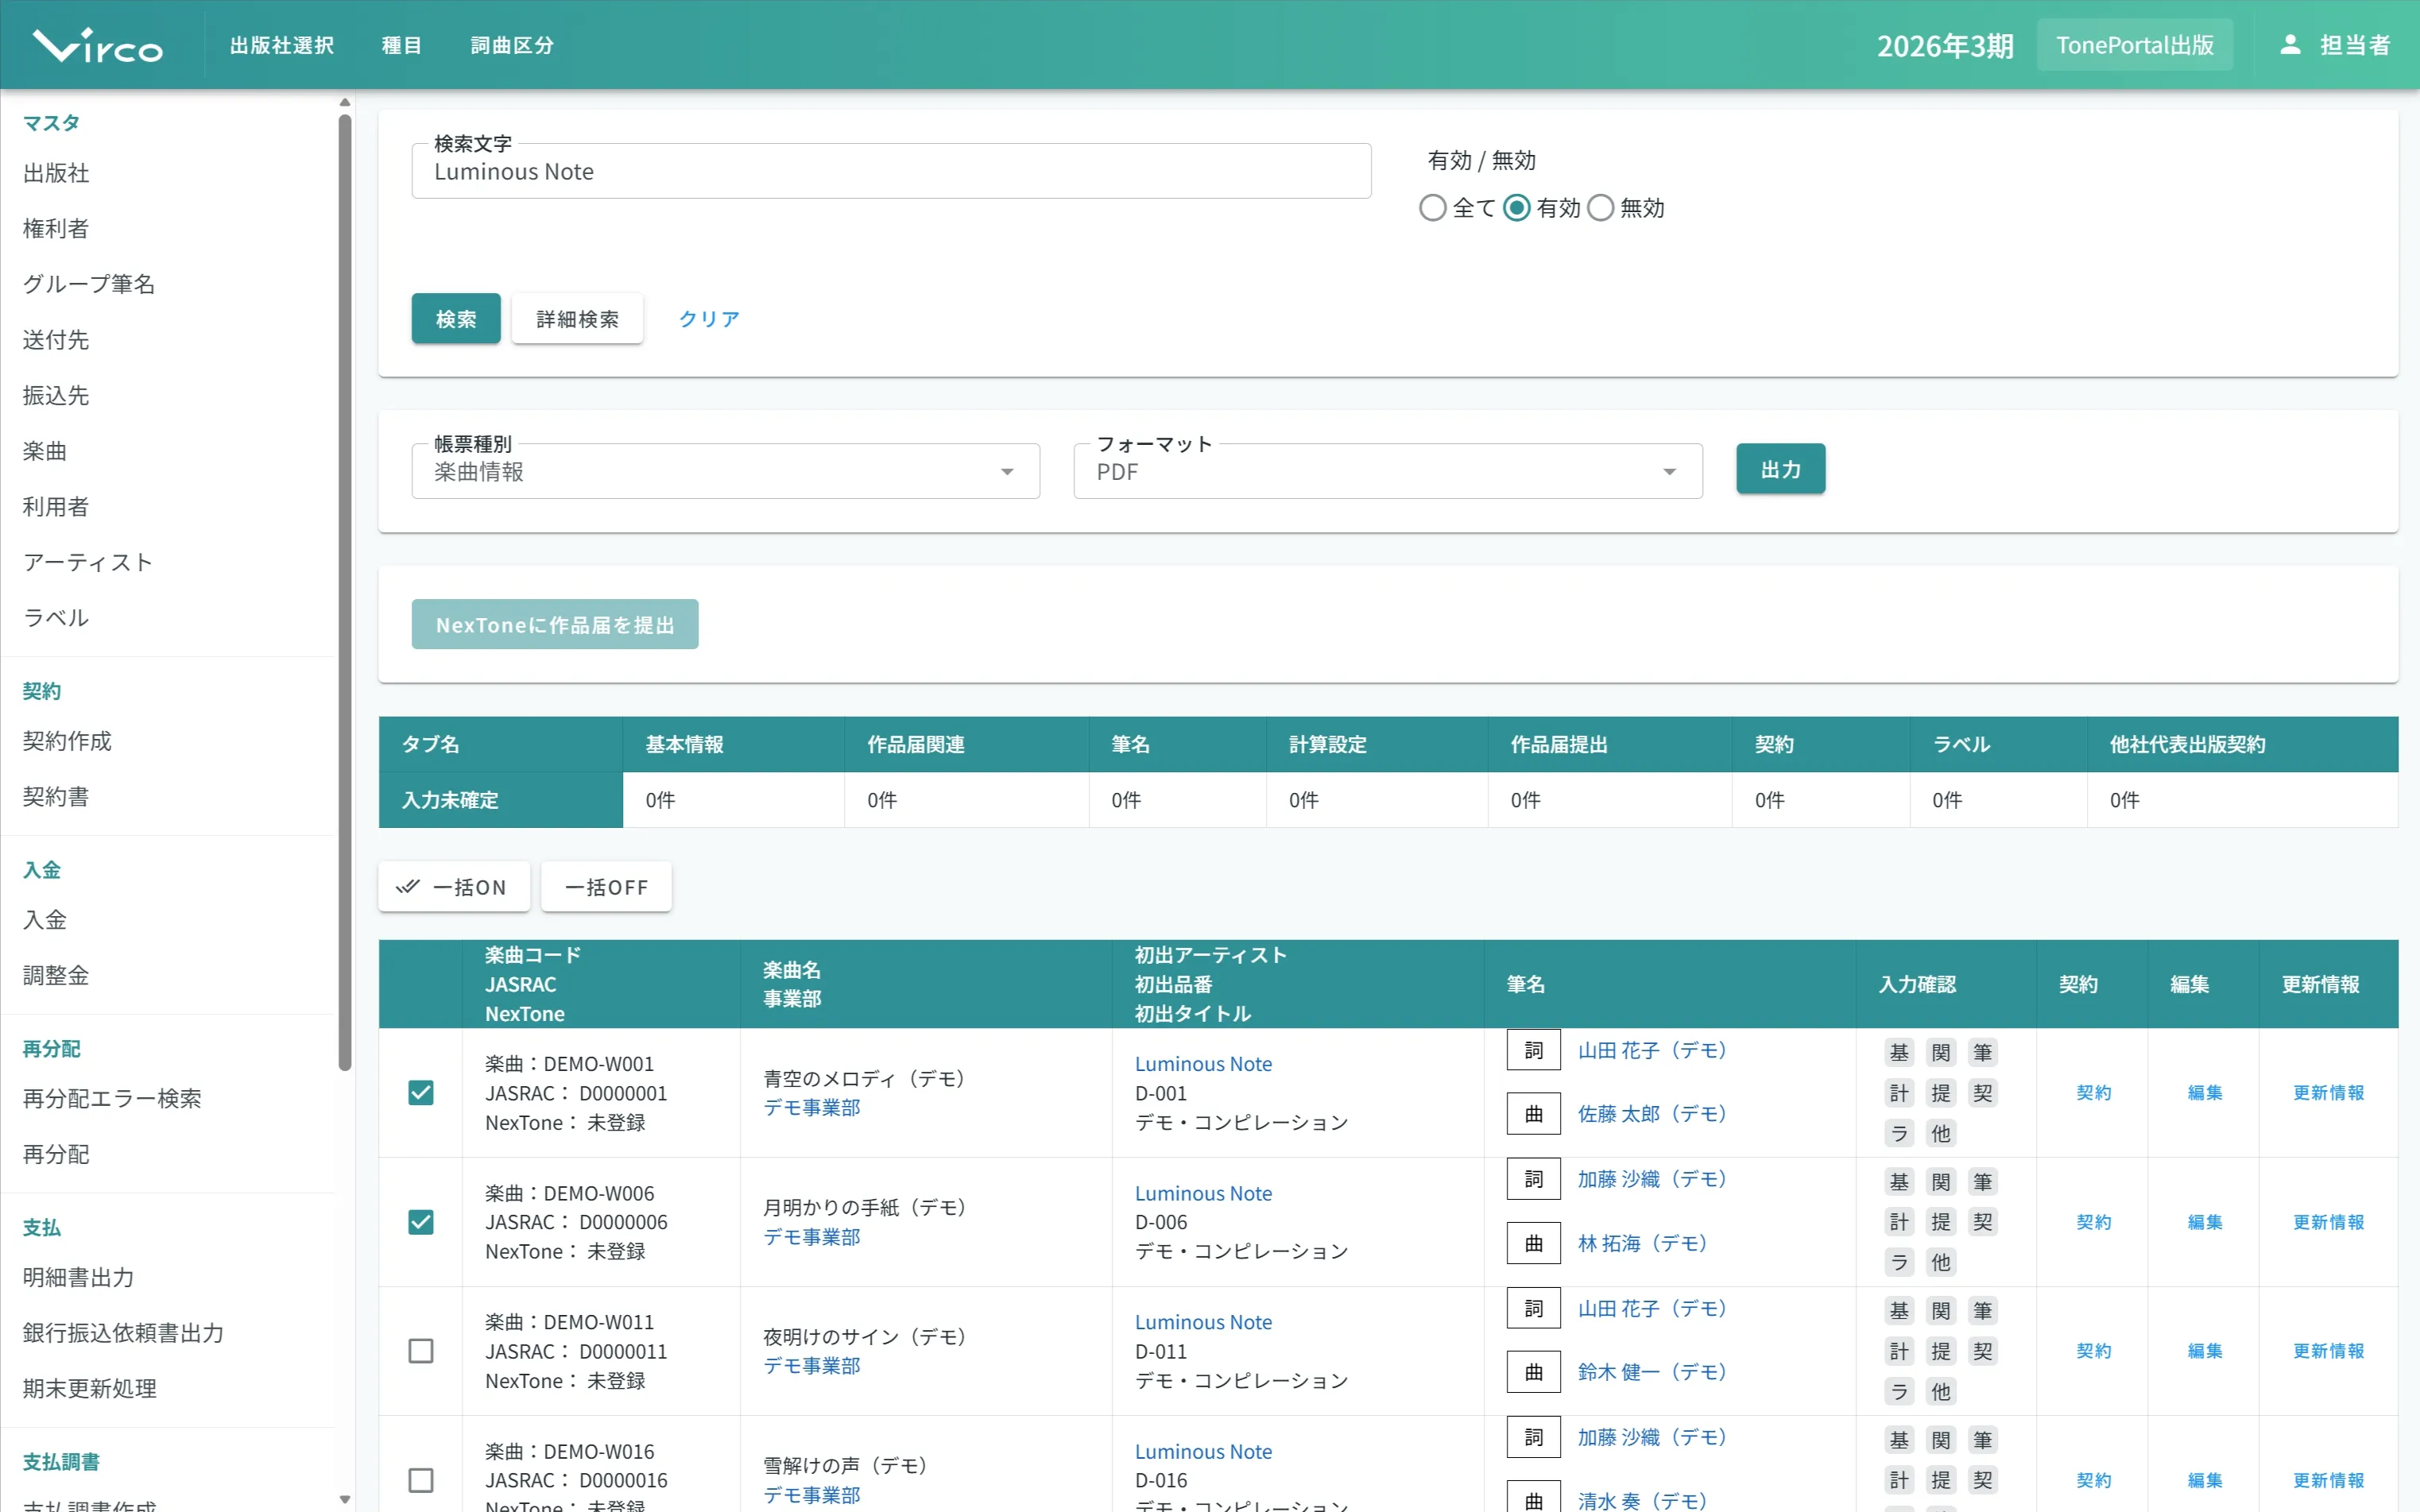Click 計 badge in DEMO-W001 row

[x=1899, y=1093]
